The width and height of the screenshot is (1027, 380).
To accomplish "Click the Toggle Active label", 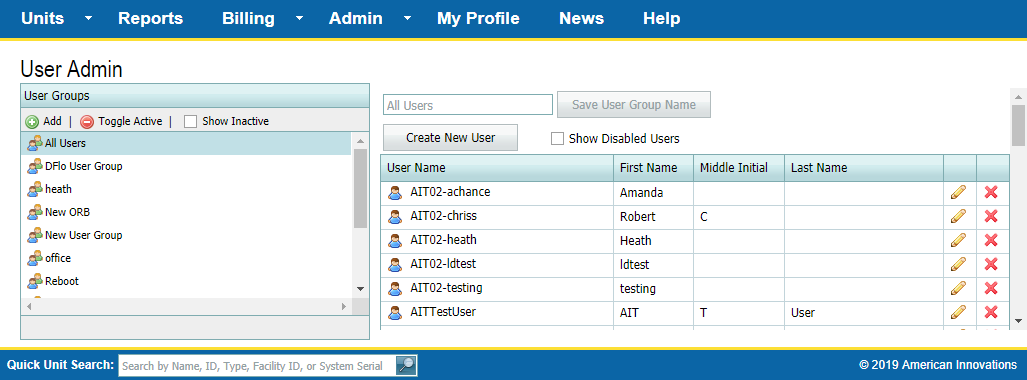I will (130, 121).
